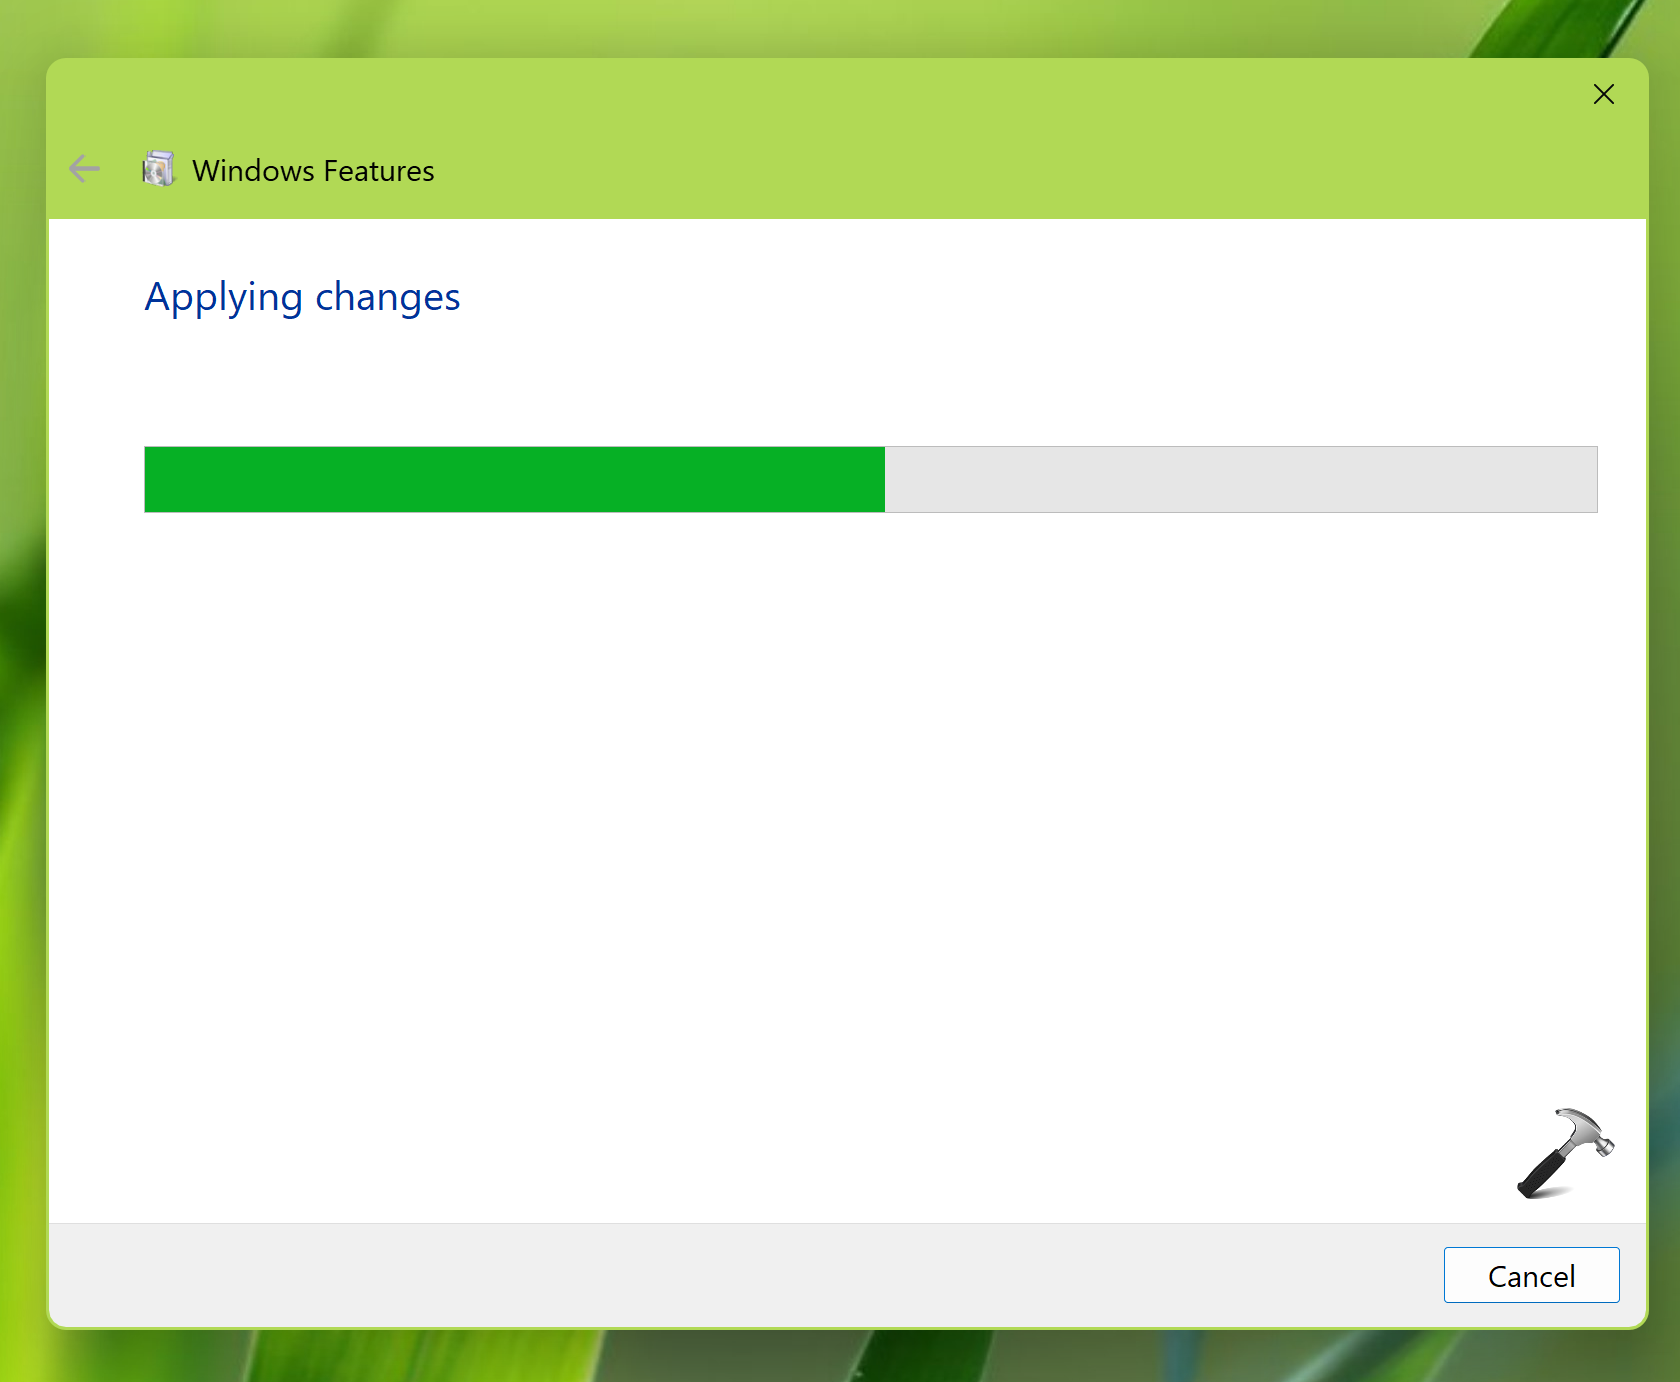Click the 'Applying changes' heading
This screenshot has height=1382, width=1680.
(x=302, y=298)
